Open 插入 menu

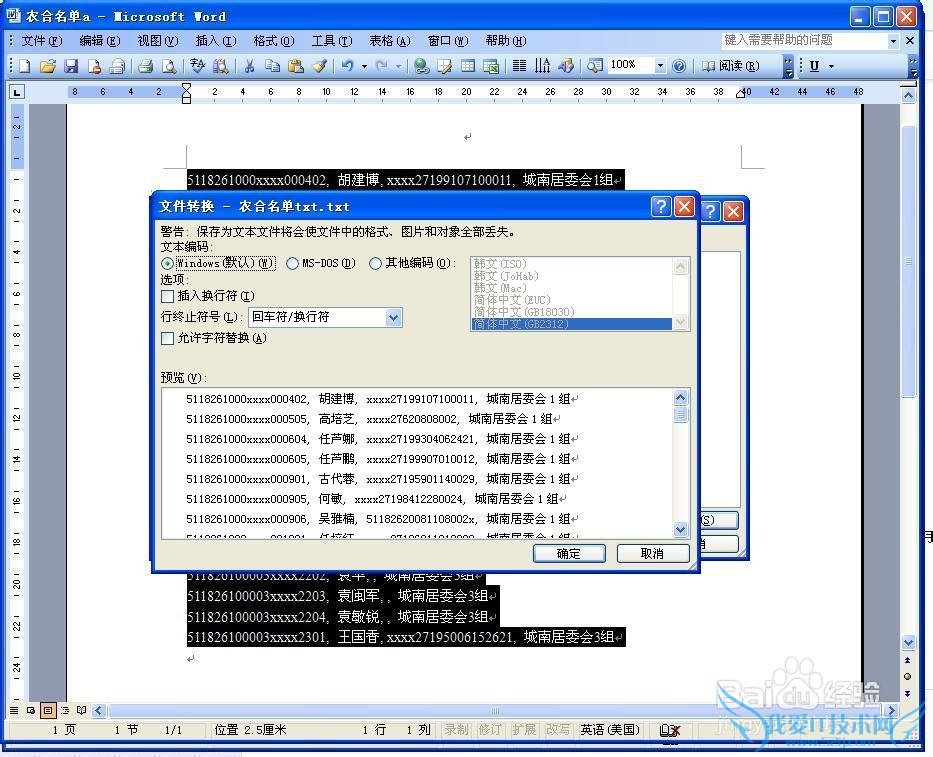(x=216, y=40)
